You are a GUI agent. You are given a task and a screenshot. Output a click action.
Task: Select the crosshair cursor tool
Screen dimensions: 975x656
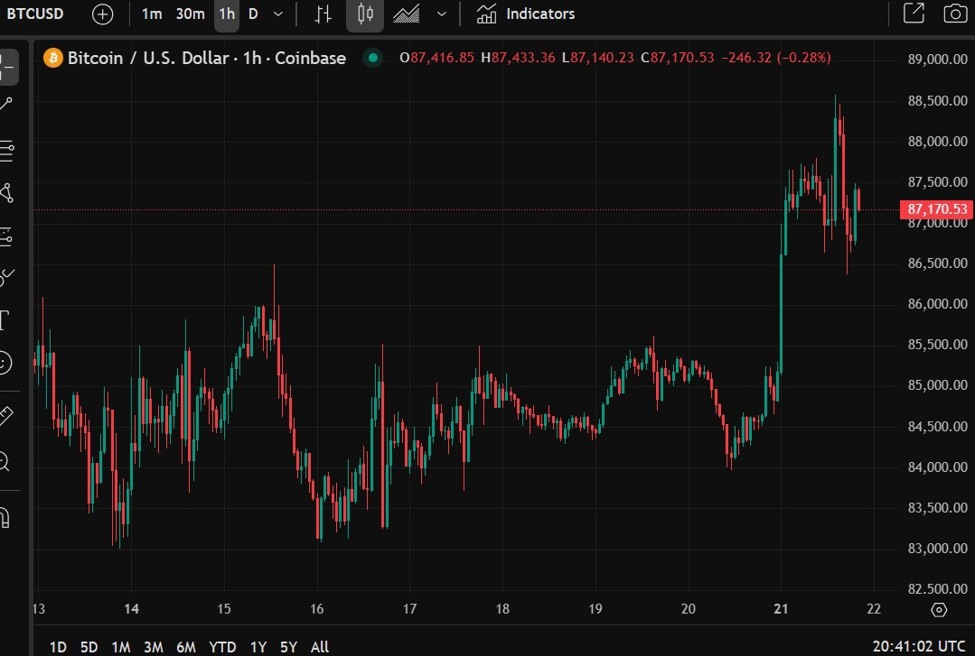click(x=6, y=66)
